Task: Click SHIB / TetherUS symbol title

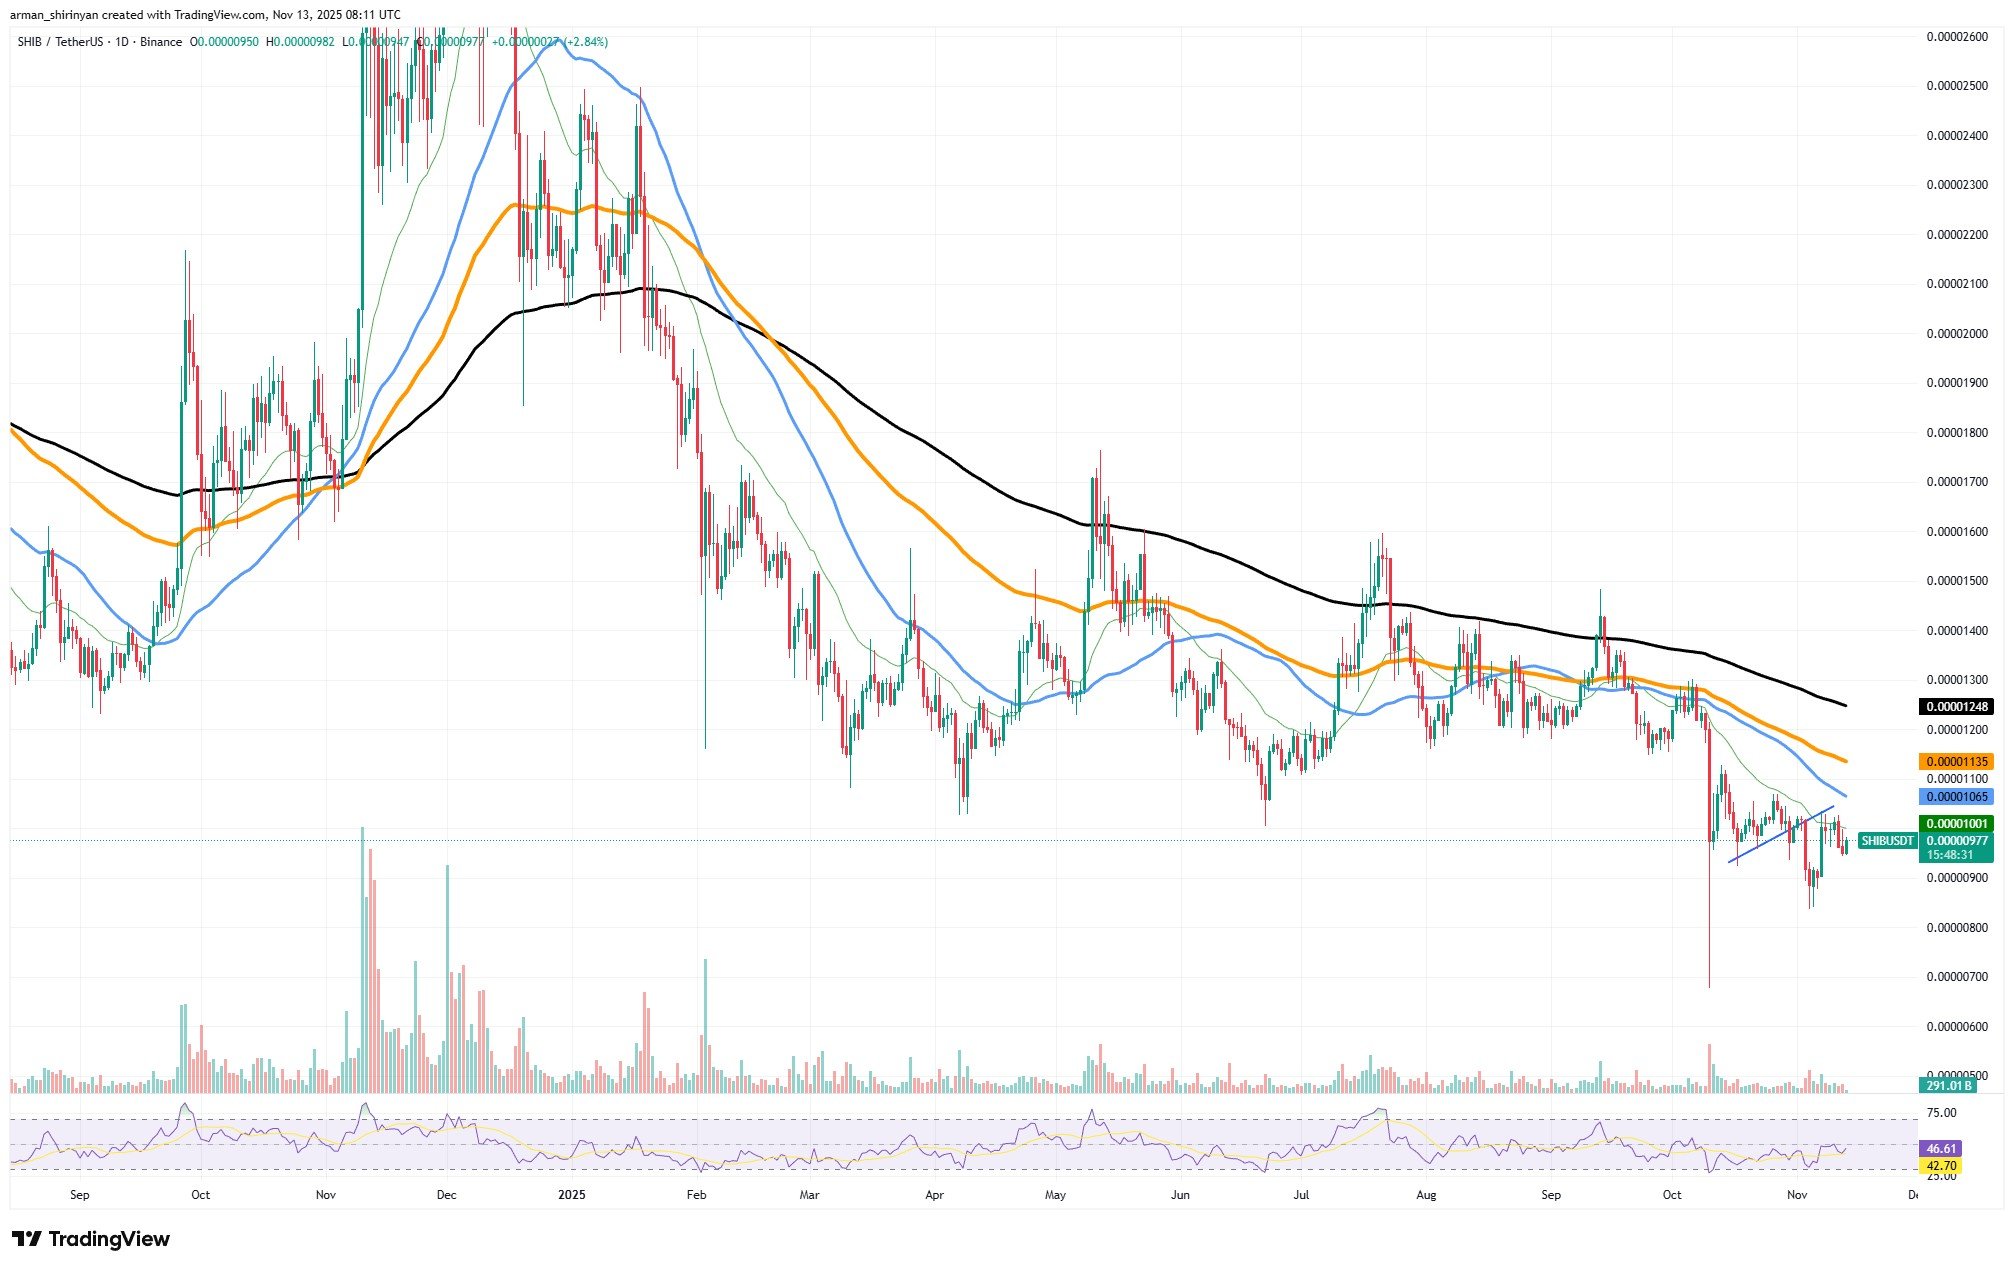Action: click(60, 42)
